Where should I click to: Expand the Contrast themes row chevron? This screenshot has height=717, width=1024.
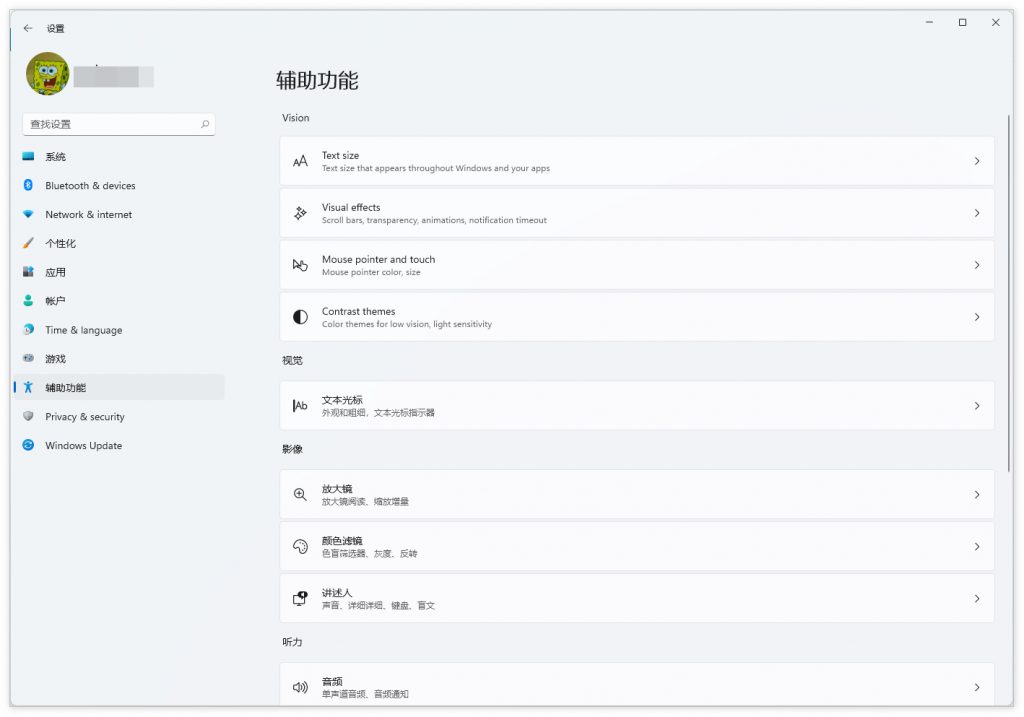[976, 317]
